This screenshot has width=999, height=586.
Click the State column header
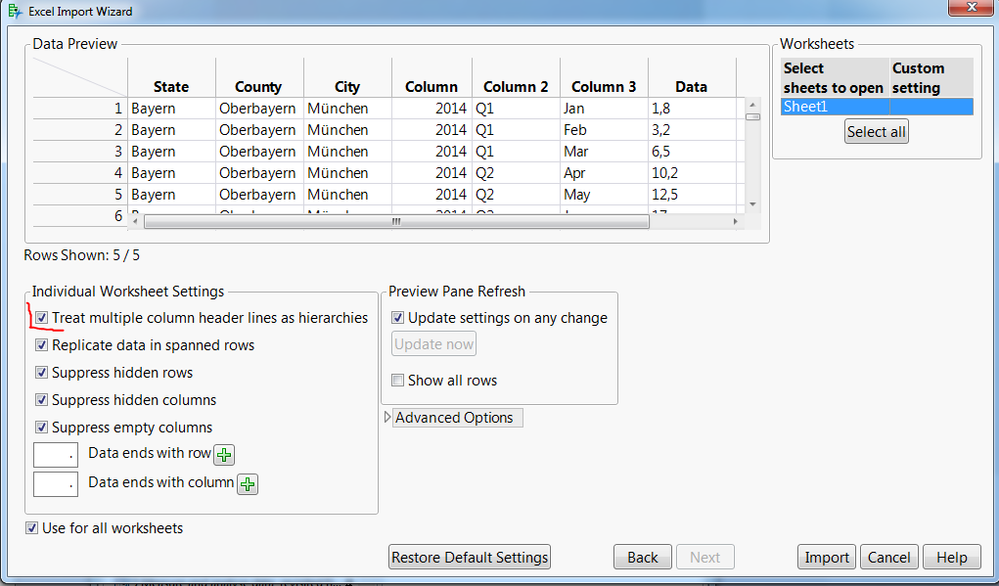click(171, 87)
